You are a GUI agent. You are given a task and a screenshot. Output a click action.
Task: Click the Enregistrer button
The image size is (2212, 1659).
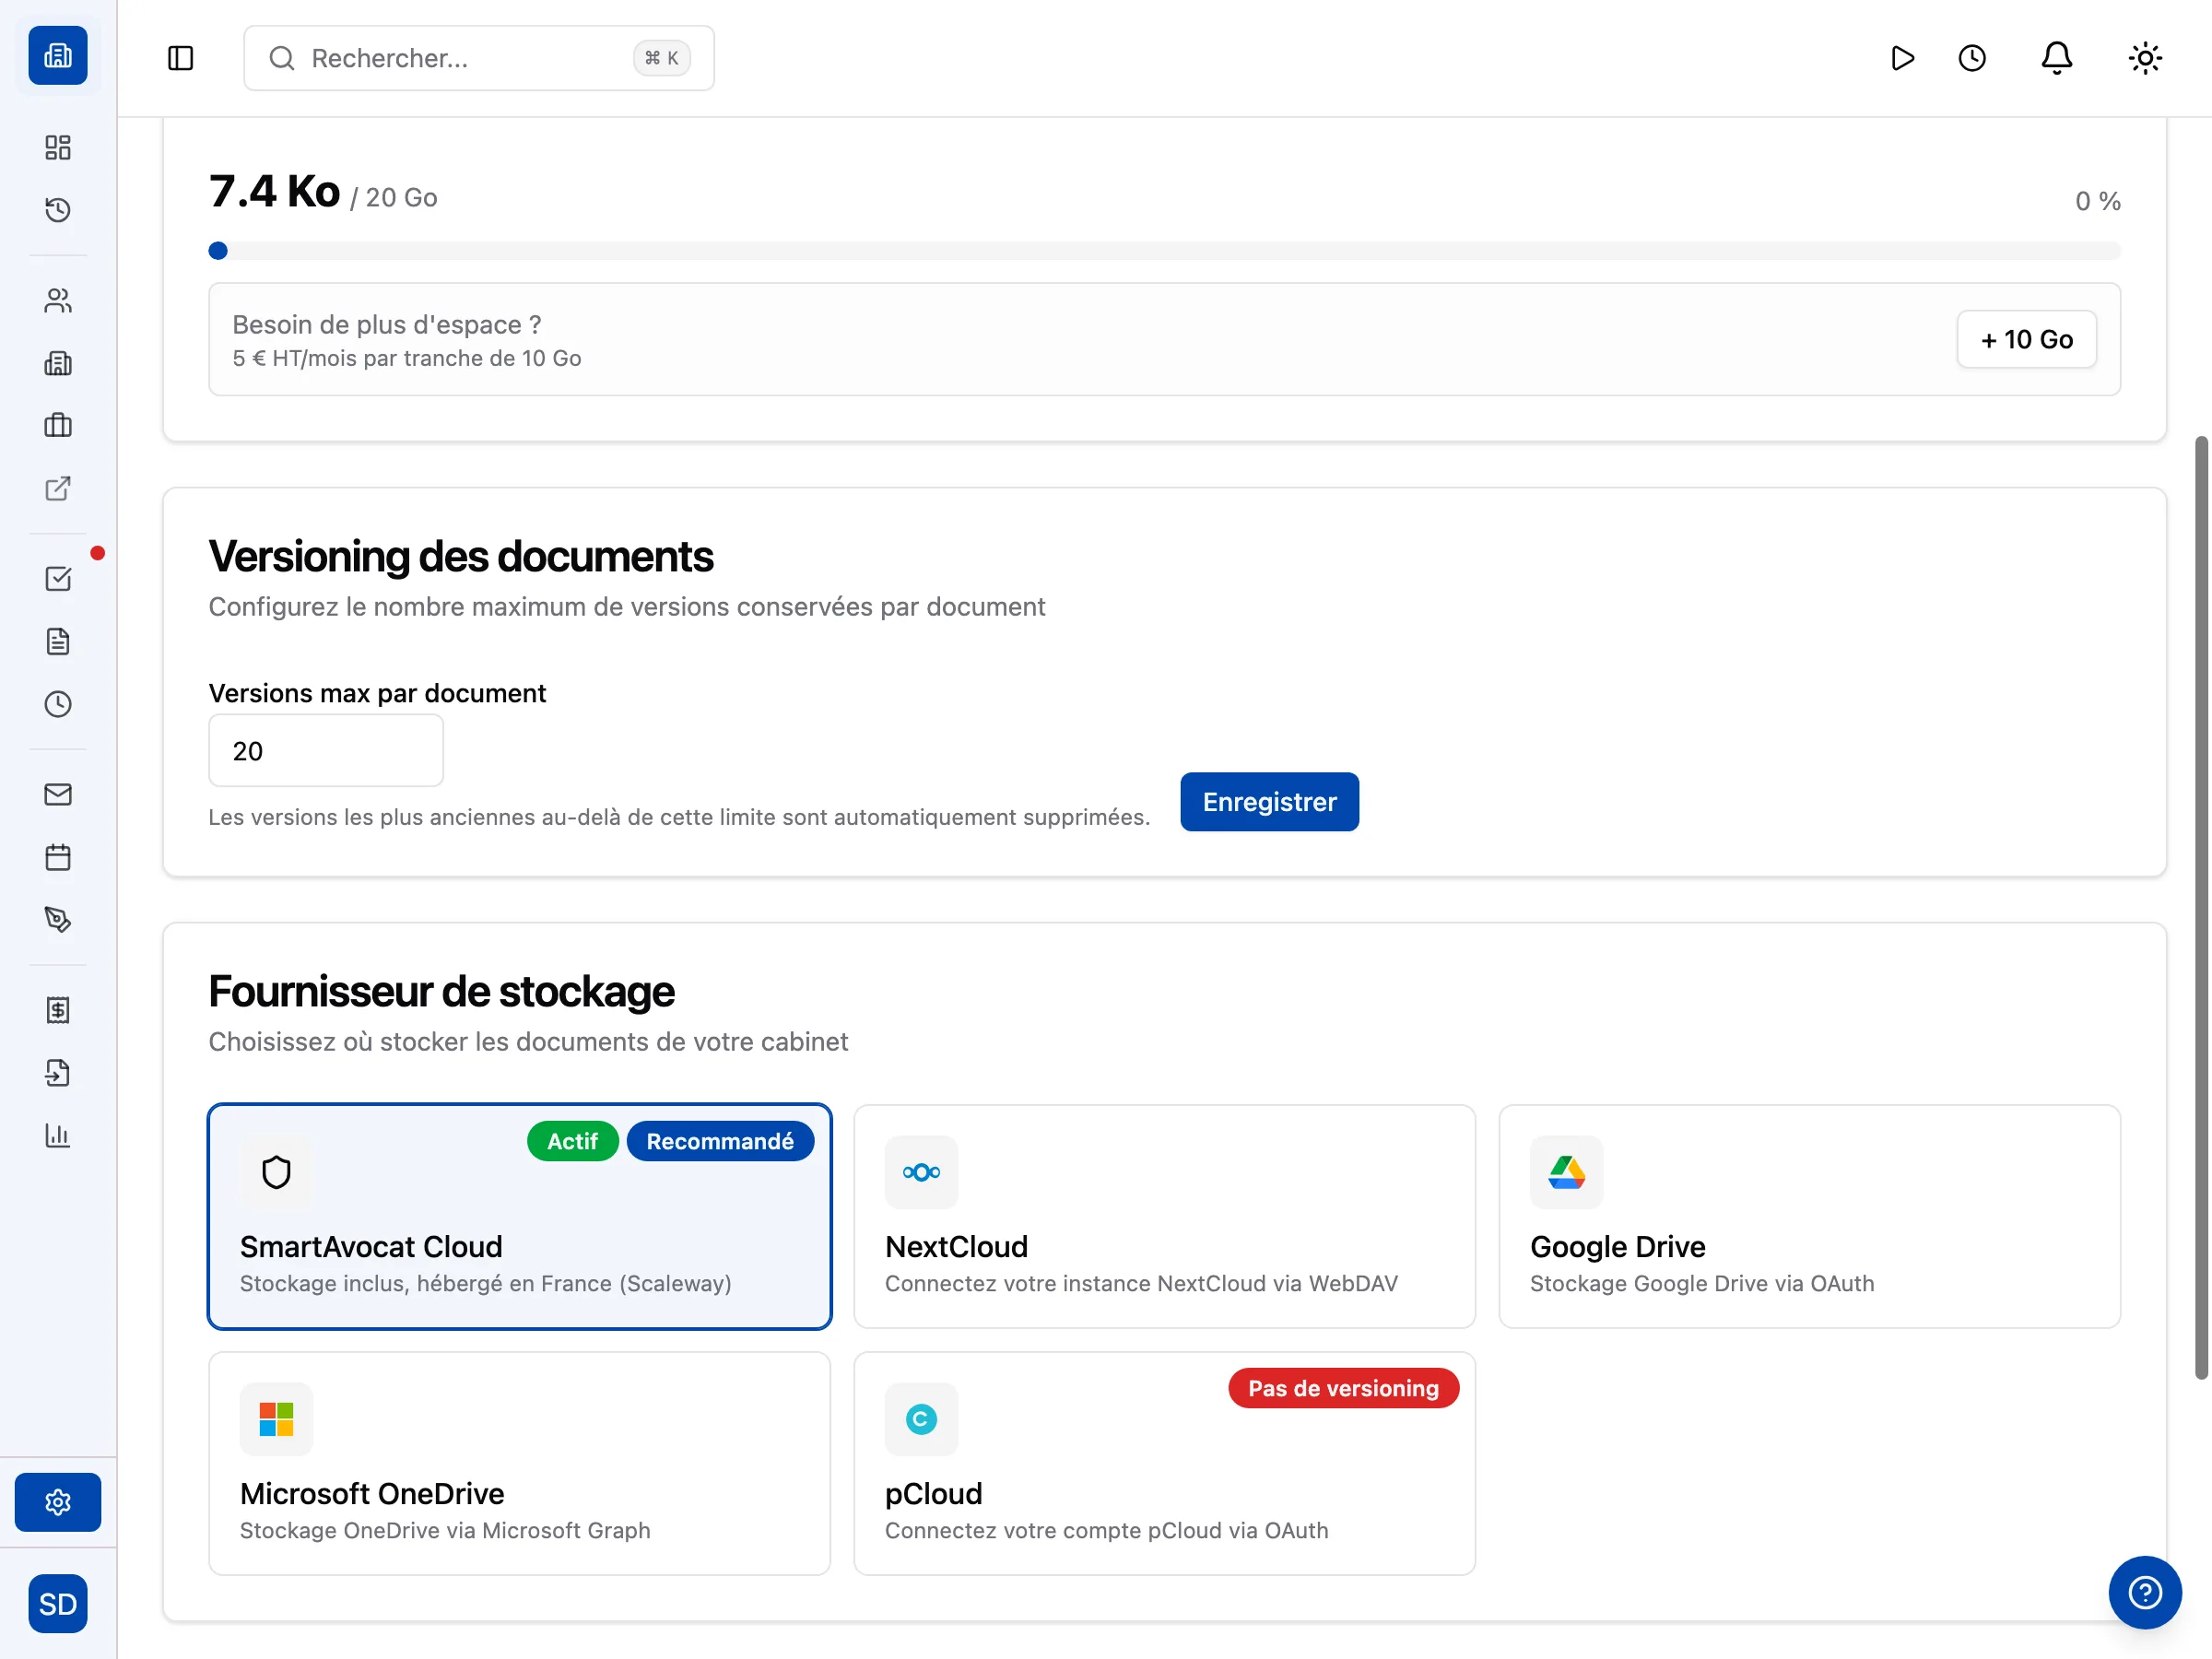(1269, 802)
